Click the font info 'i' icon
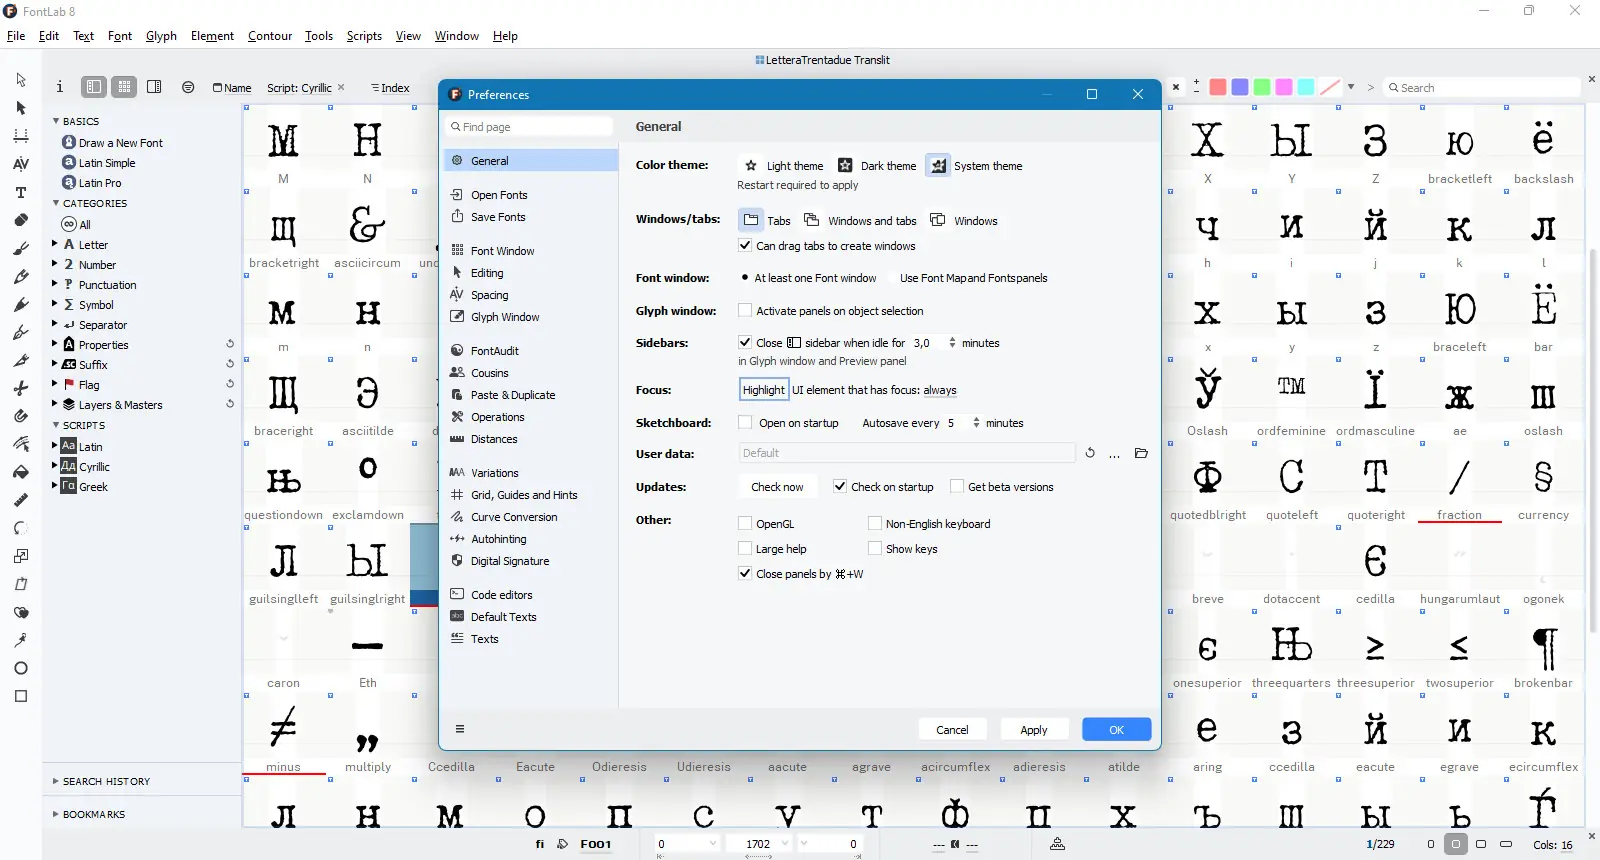The image size is (1600, 860). click(x=60, y=87)
